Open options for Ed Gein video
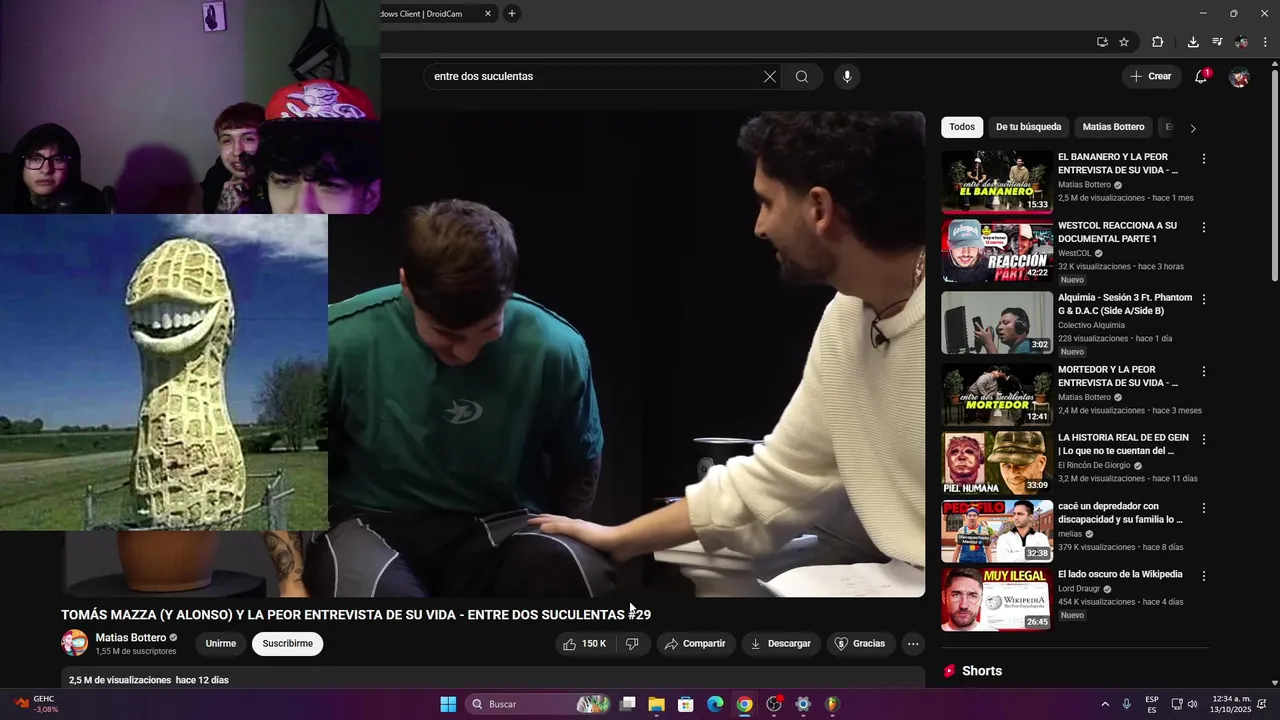Viewport: 1280px width, 720px height. click(x=1204, y=439)
